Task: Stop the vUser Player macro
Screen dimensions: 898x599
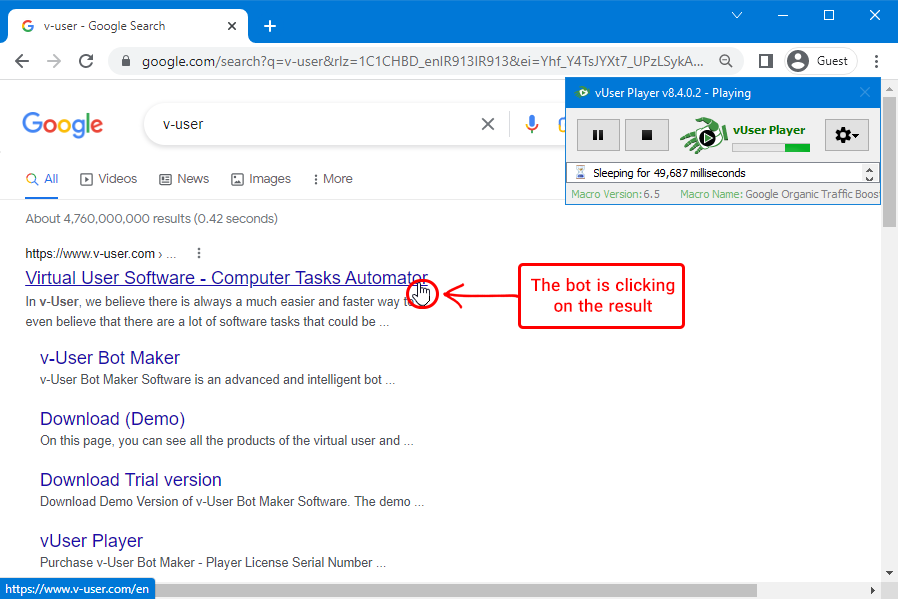Action: click(647, 135)
